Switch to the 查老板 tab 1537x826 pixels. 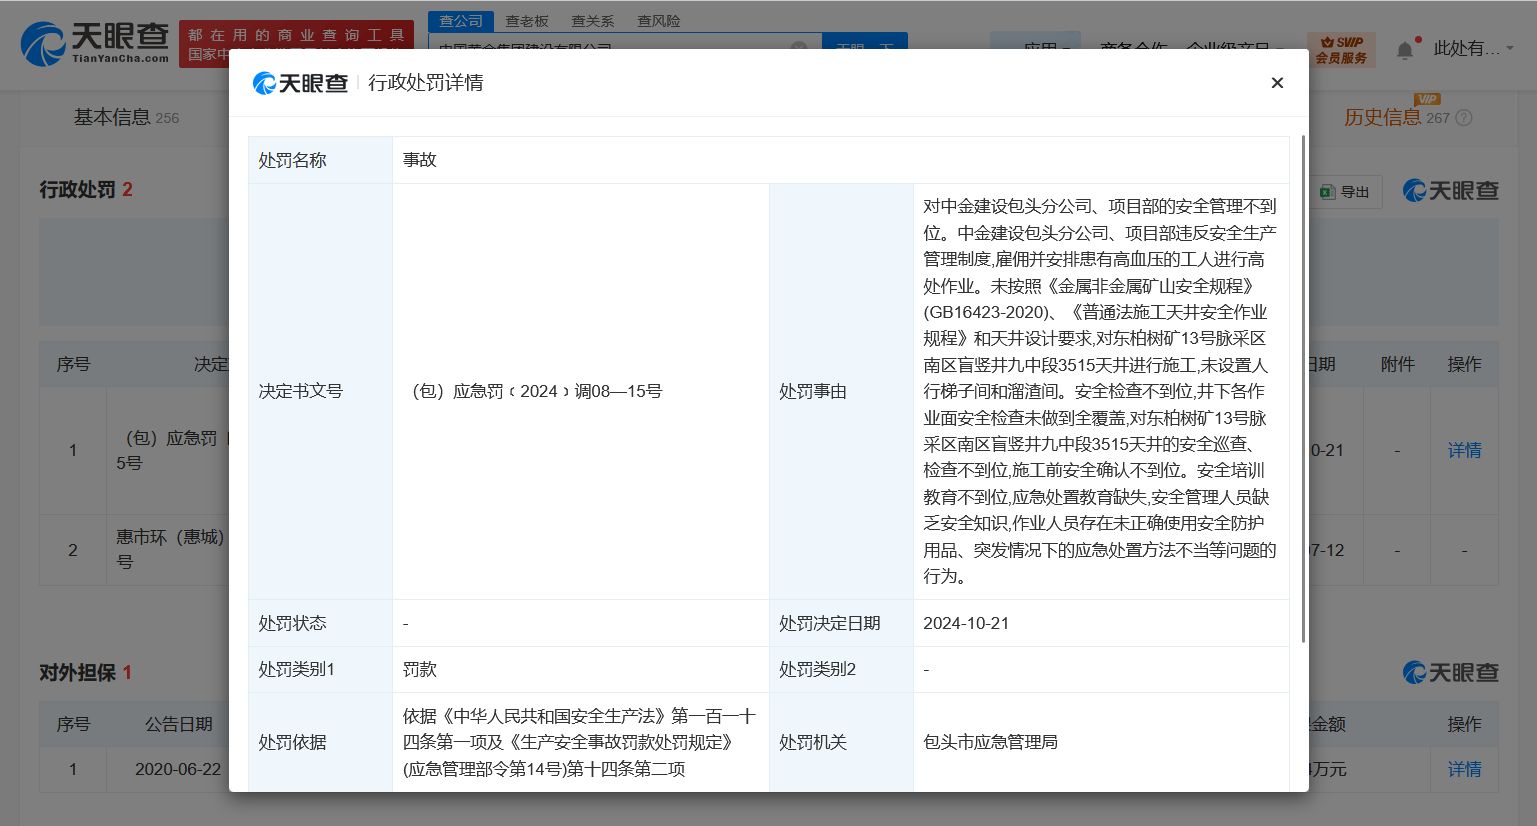pos(527,20)
